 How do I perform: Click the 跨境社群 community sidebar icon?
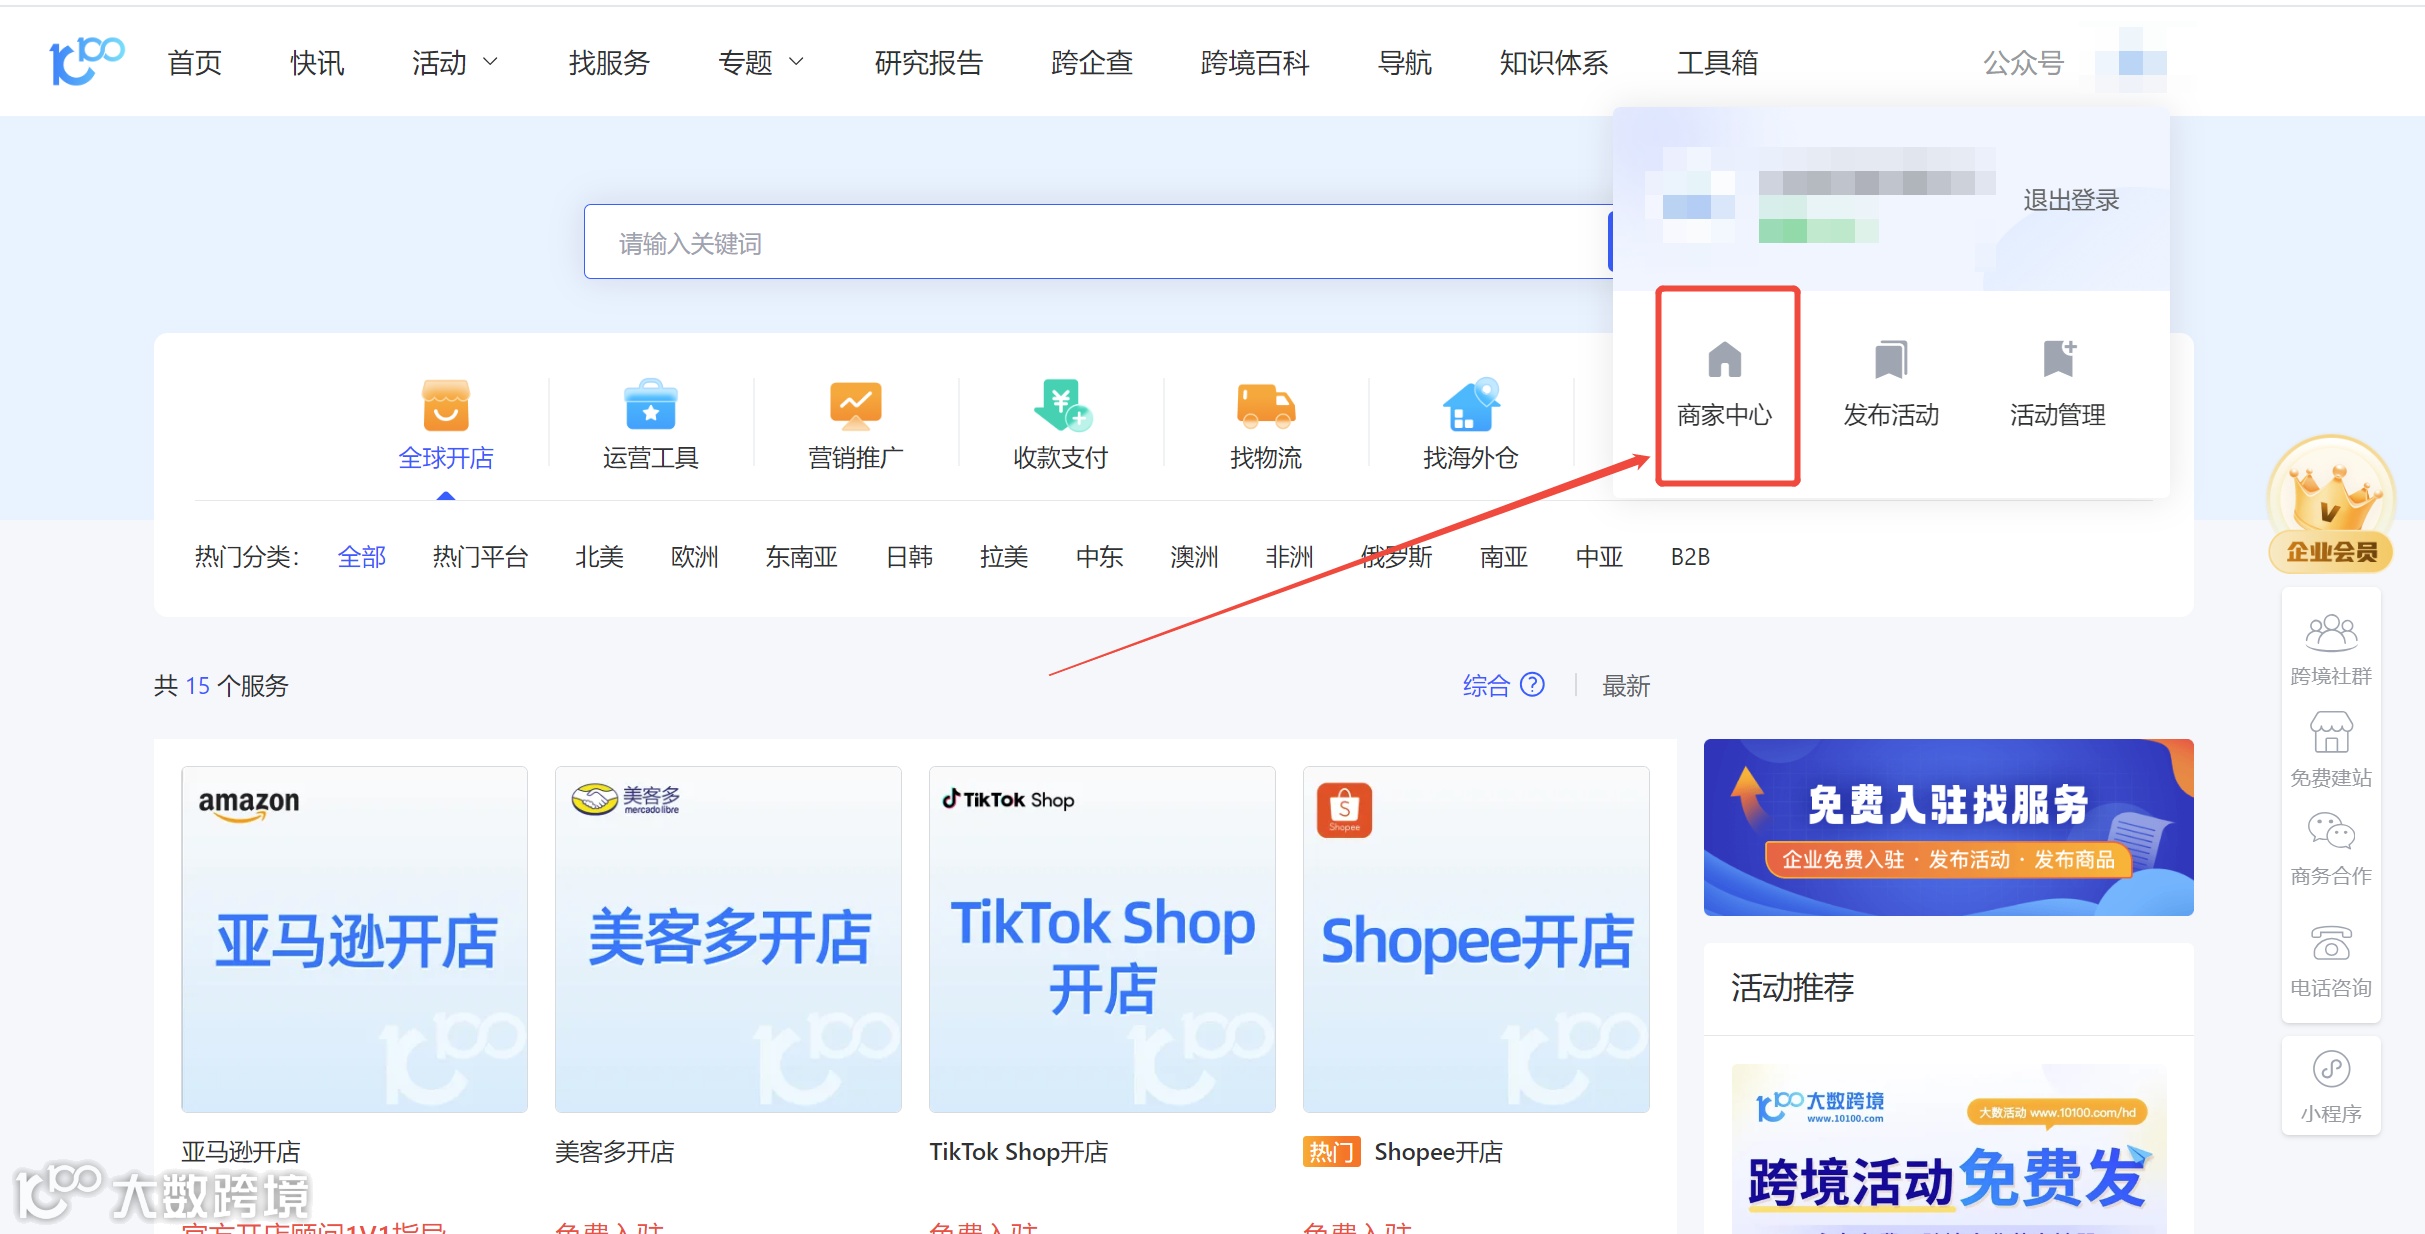coord(2330,633)
